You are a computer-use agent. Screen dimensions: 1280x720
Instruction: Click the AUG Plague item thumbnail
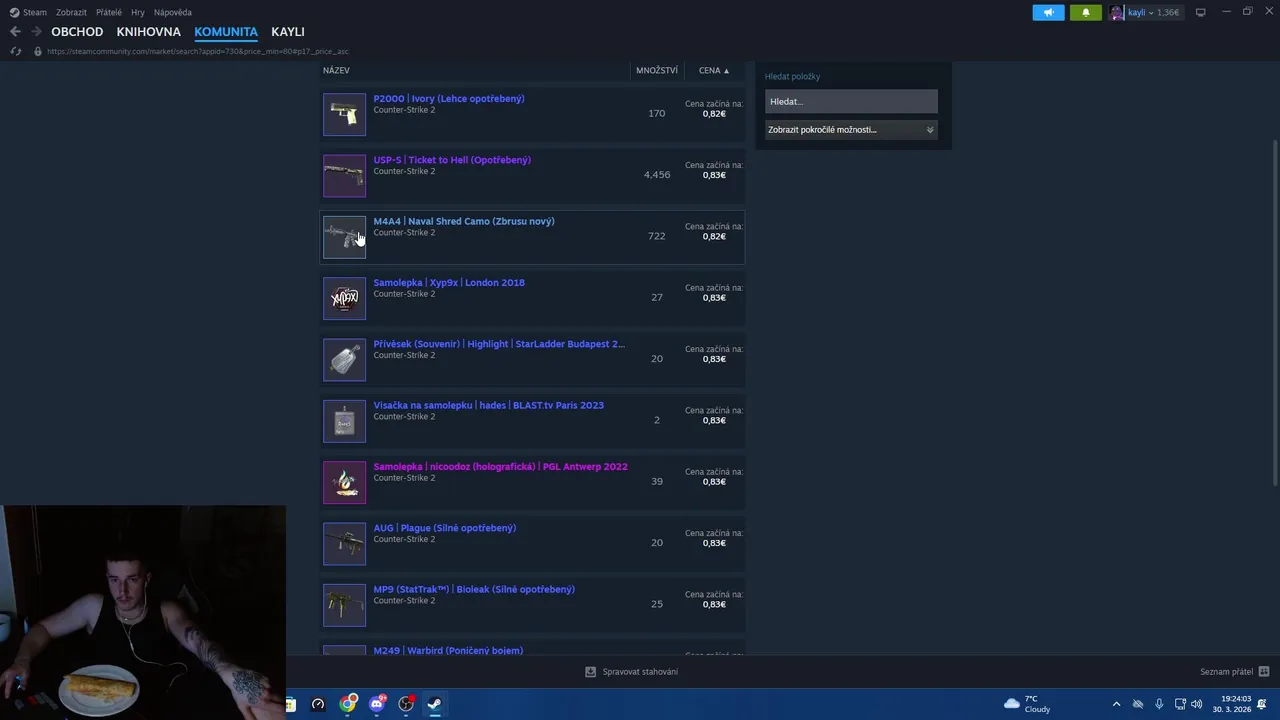(344, 543)
